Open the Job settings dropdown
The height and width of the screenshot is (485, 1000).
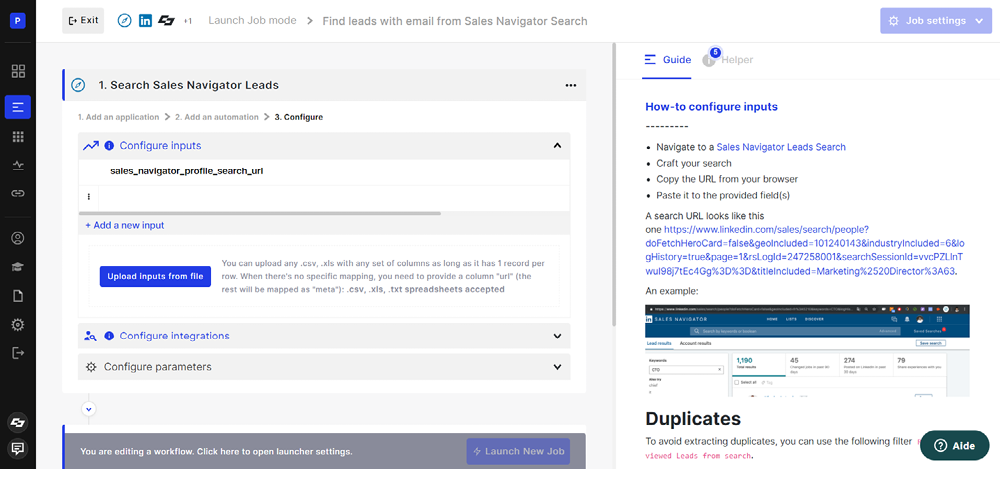[938, 20]
